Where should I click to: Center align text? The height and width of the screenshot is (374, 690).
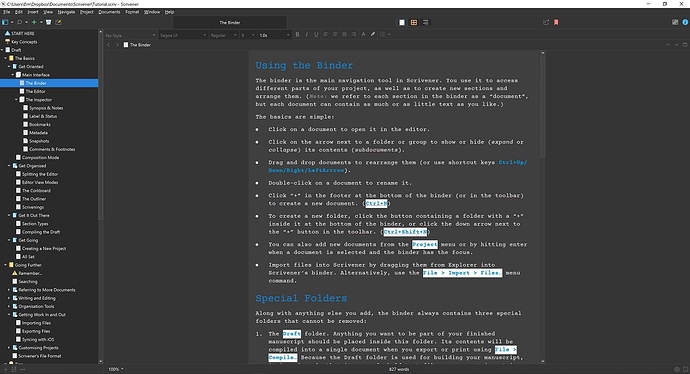335,35
